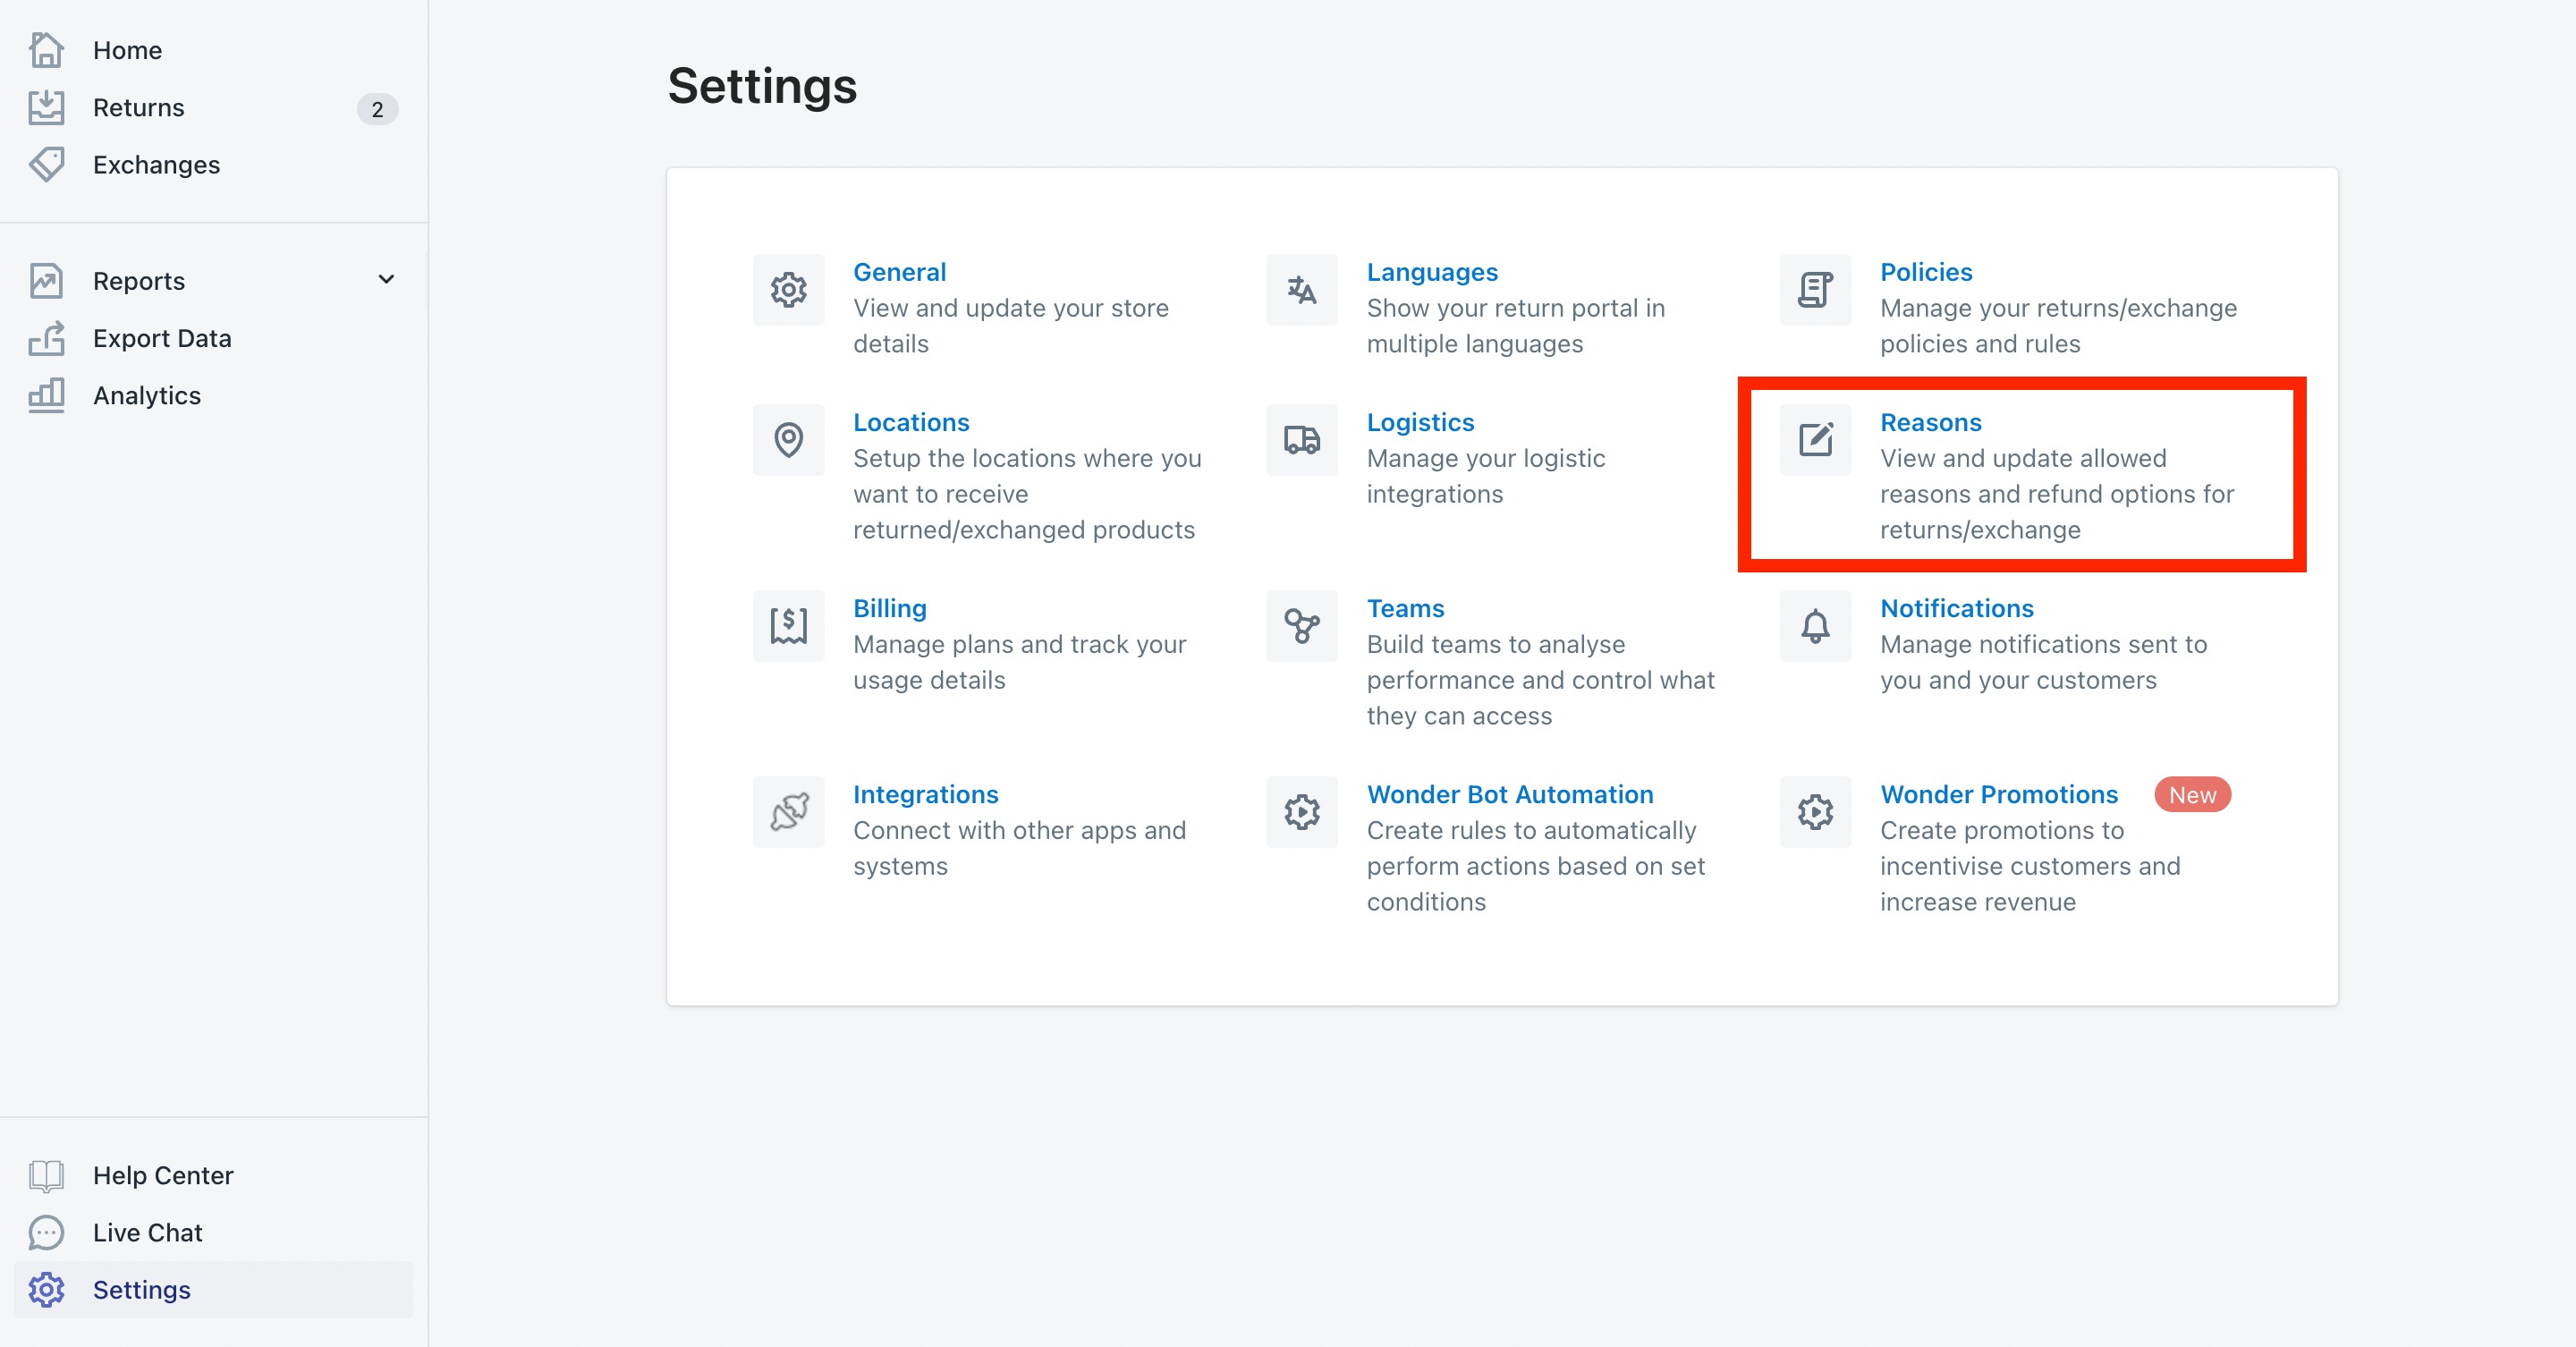Open the Wonder Bot Automation link
The image size is (2576, 1347).
click(1509, 794)
